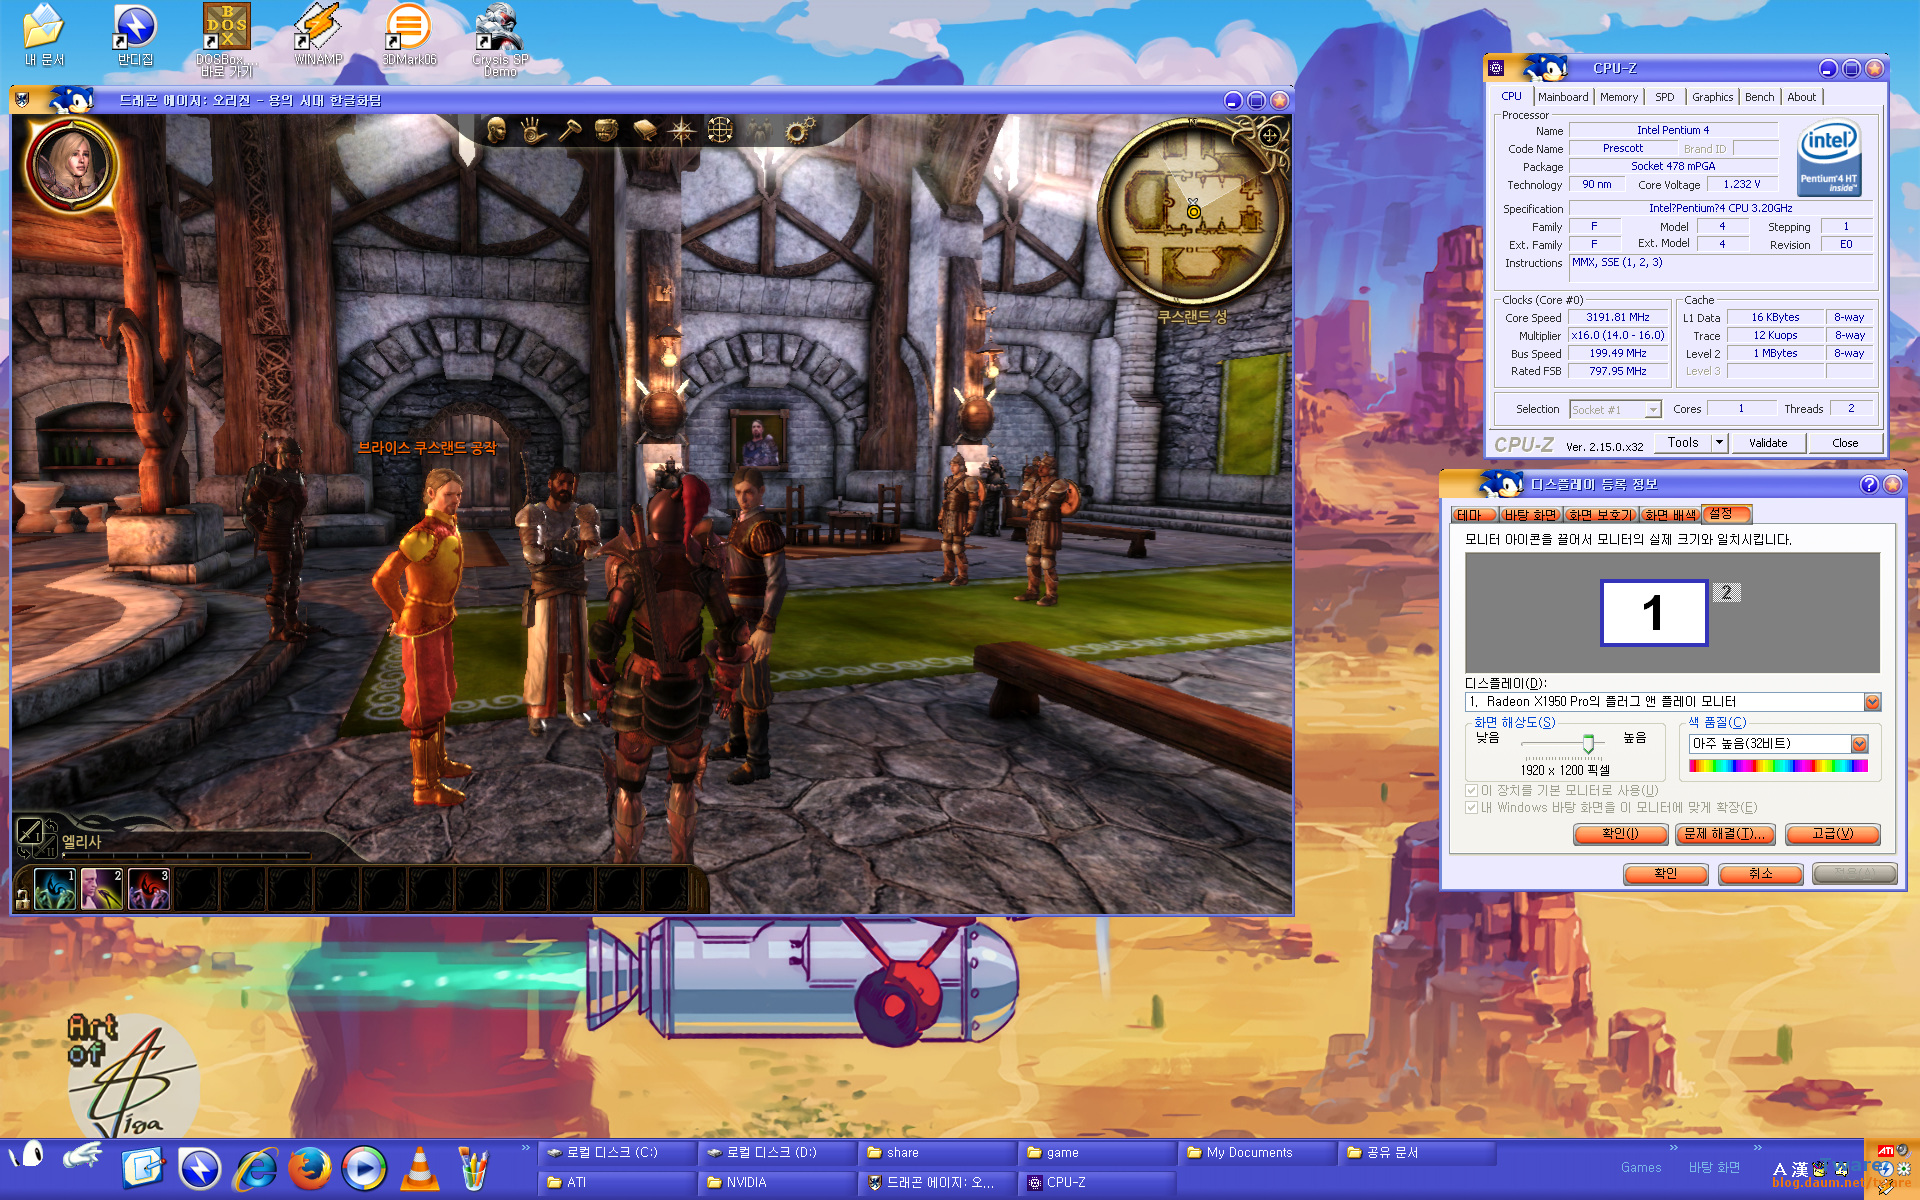Open the 화면 보호기 tab

click(x=1600, y=515)
